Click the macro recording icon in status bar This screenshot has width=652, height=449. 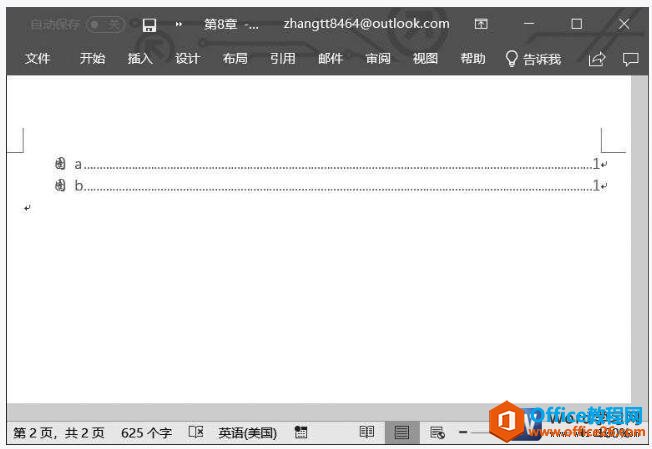pyautogui.click(x=301, y=432)
